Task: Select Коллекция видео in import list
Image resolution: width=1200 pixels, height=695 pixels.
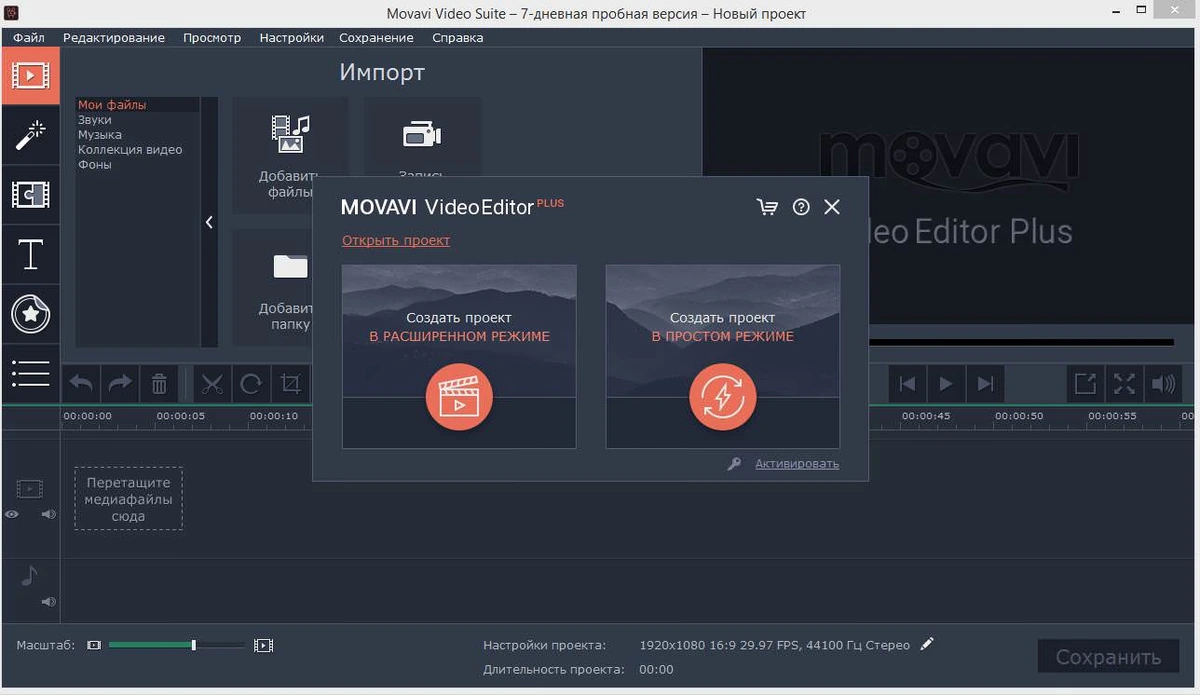Action: tap(130, 150)
